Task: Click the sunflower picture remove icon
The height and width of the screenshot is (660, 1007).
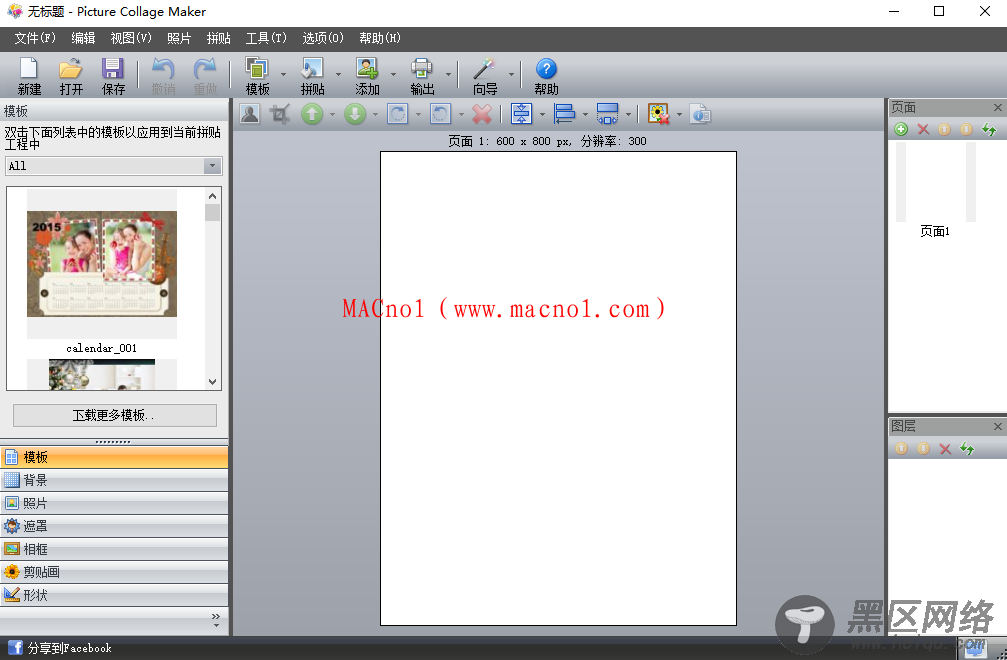Action: click(658, 114)
